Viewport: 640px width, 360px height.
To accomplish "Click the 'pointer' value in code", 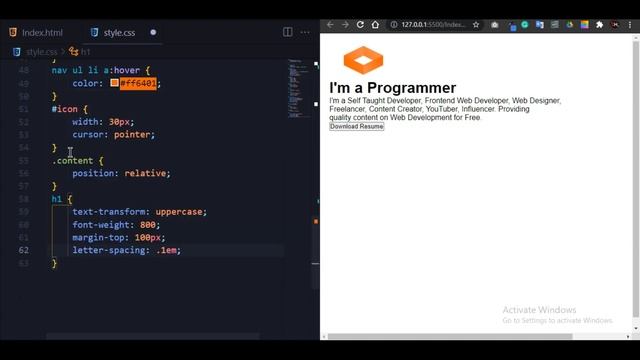I will click(132, 135).
